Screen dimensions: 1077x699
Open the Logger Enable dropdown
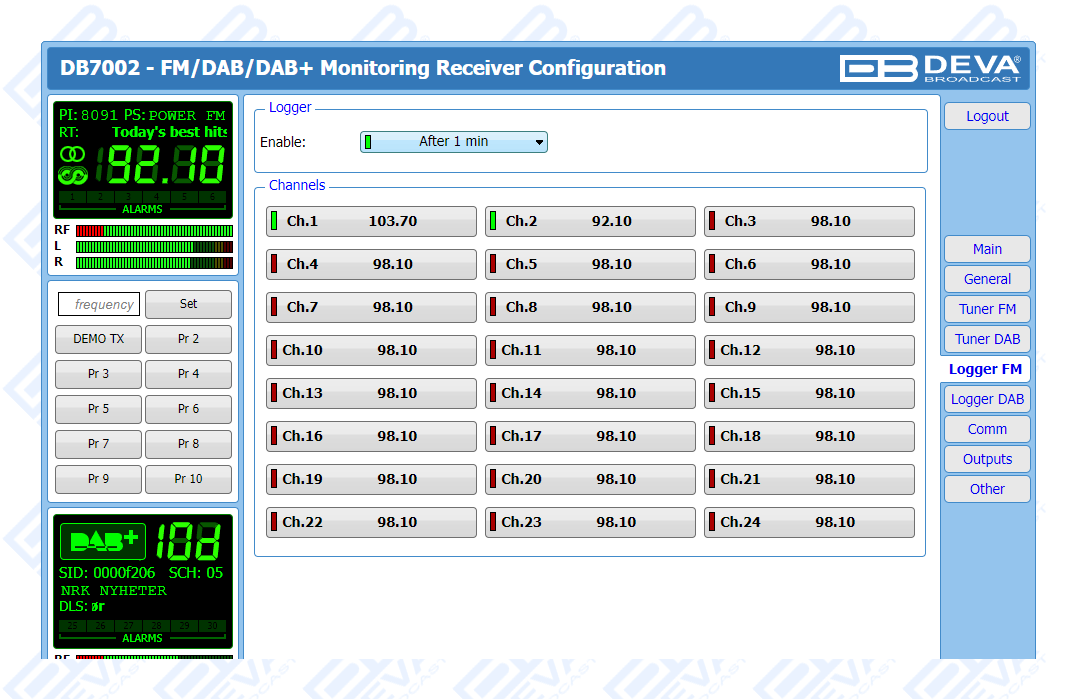453,142
